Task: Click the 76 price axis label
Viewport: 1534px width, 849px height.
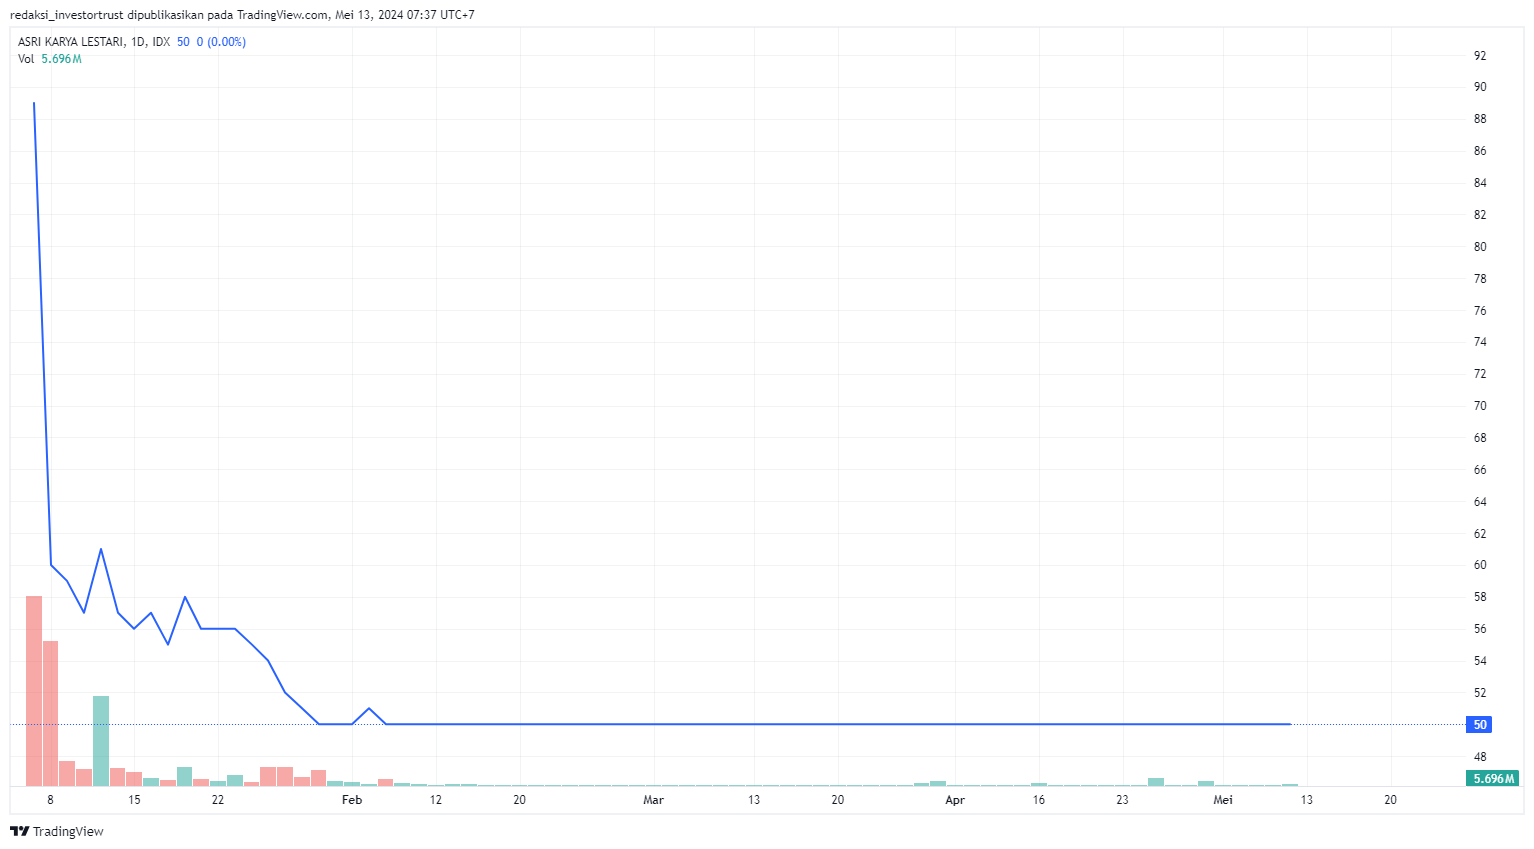Action: click(1480, 311)
